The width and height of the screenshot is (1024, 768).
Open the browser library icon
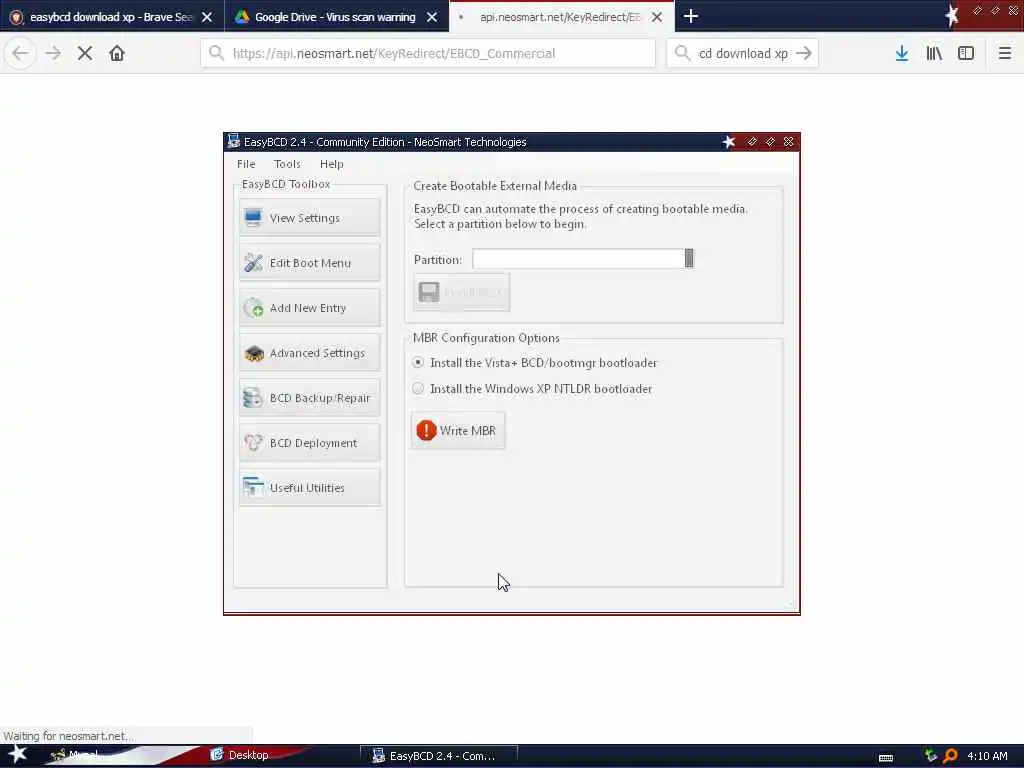click(x=934, y=54)
